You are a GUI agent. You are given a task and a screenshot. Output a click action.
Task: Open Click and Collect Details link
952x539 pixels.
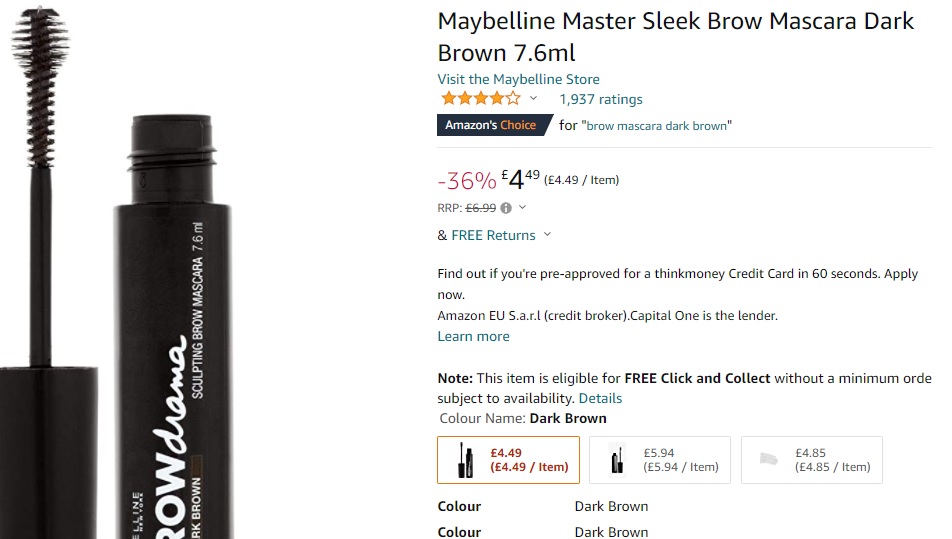coord(600,398)
